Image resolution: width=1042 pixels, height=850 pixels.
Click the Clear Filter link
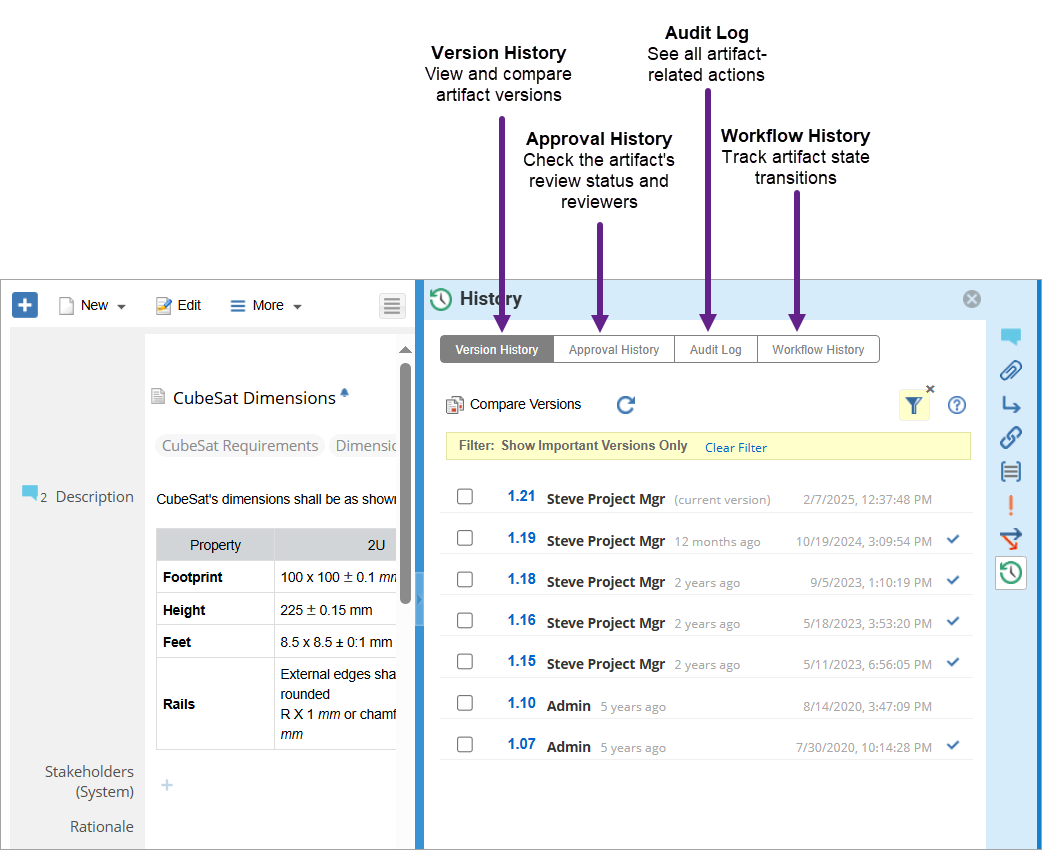click(x=736, y=448)
